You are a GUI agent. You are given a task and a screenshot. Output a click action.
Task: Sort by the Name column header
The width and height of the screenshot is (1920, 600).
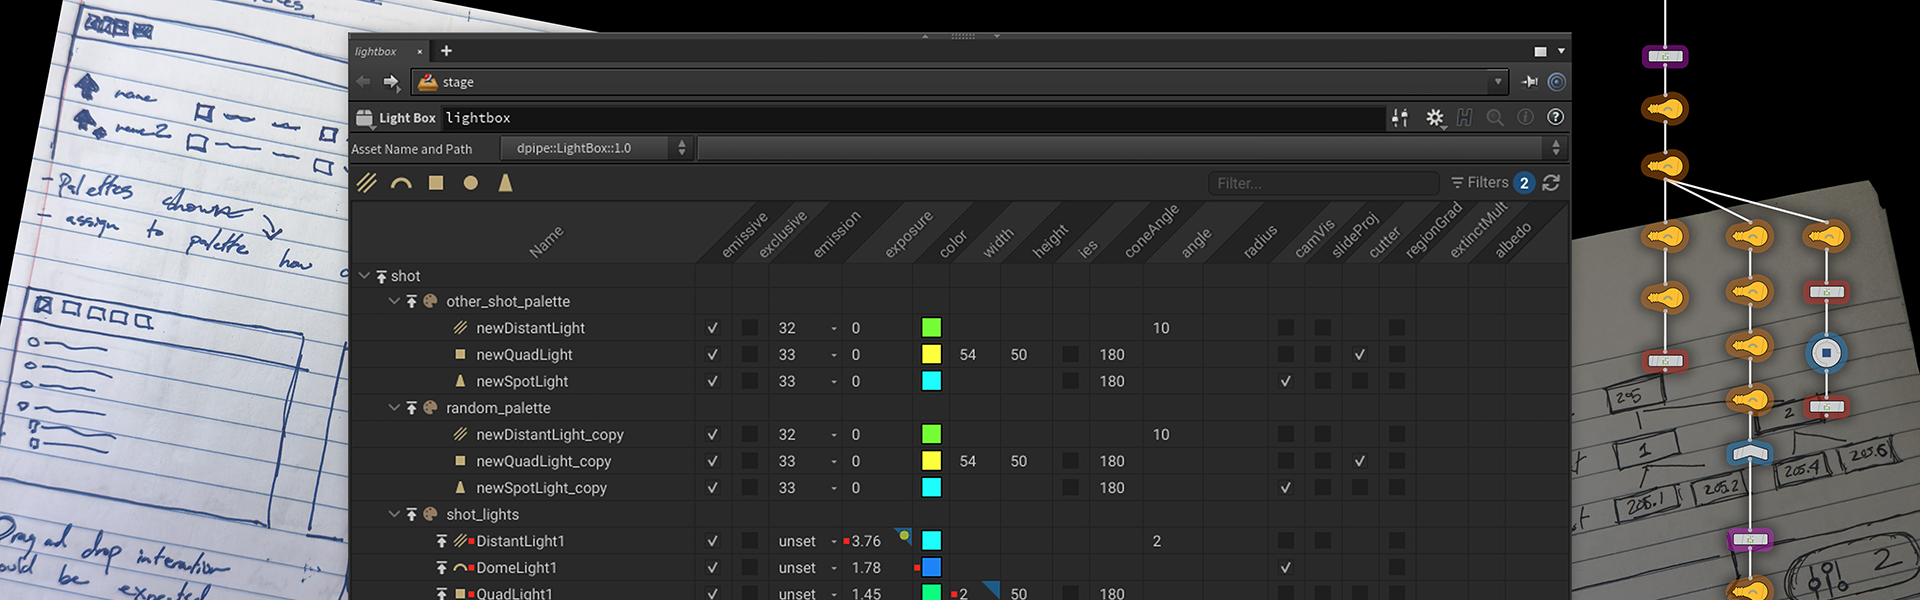click(546, 242)
